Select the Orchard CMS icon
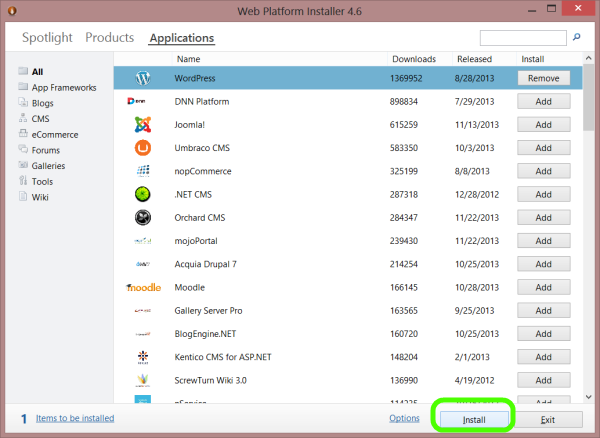 (x=142, y=217)
